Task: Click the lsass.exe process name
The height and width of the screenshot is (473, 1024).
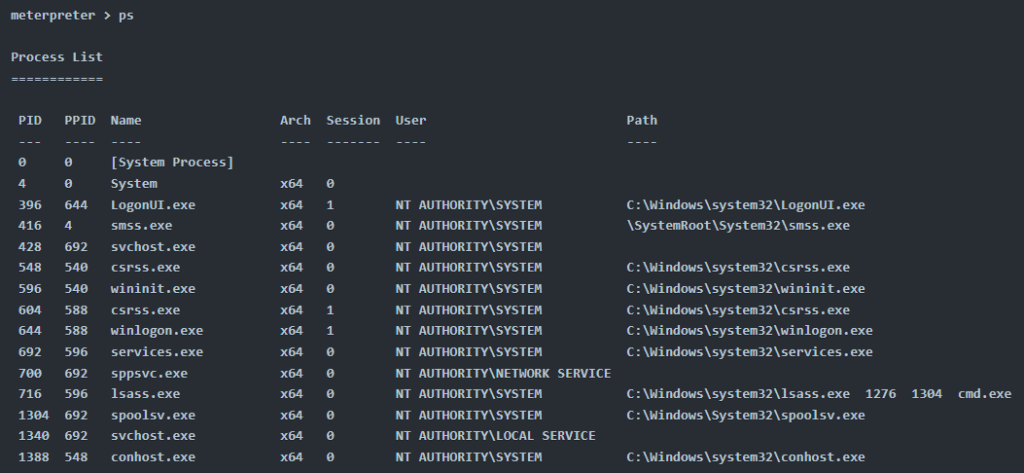Action: tap(145, 393)
